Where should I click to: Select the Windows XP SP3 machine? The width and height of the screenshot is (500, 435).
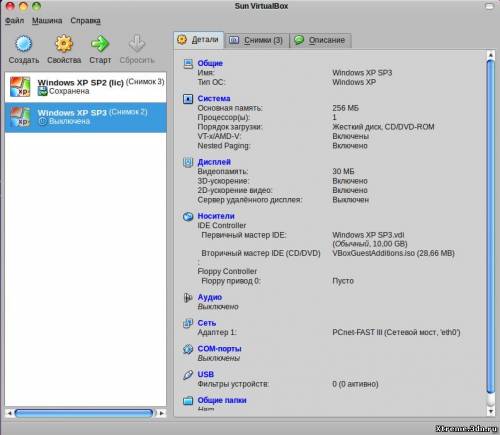click(x=86, y=117)
